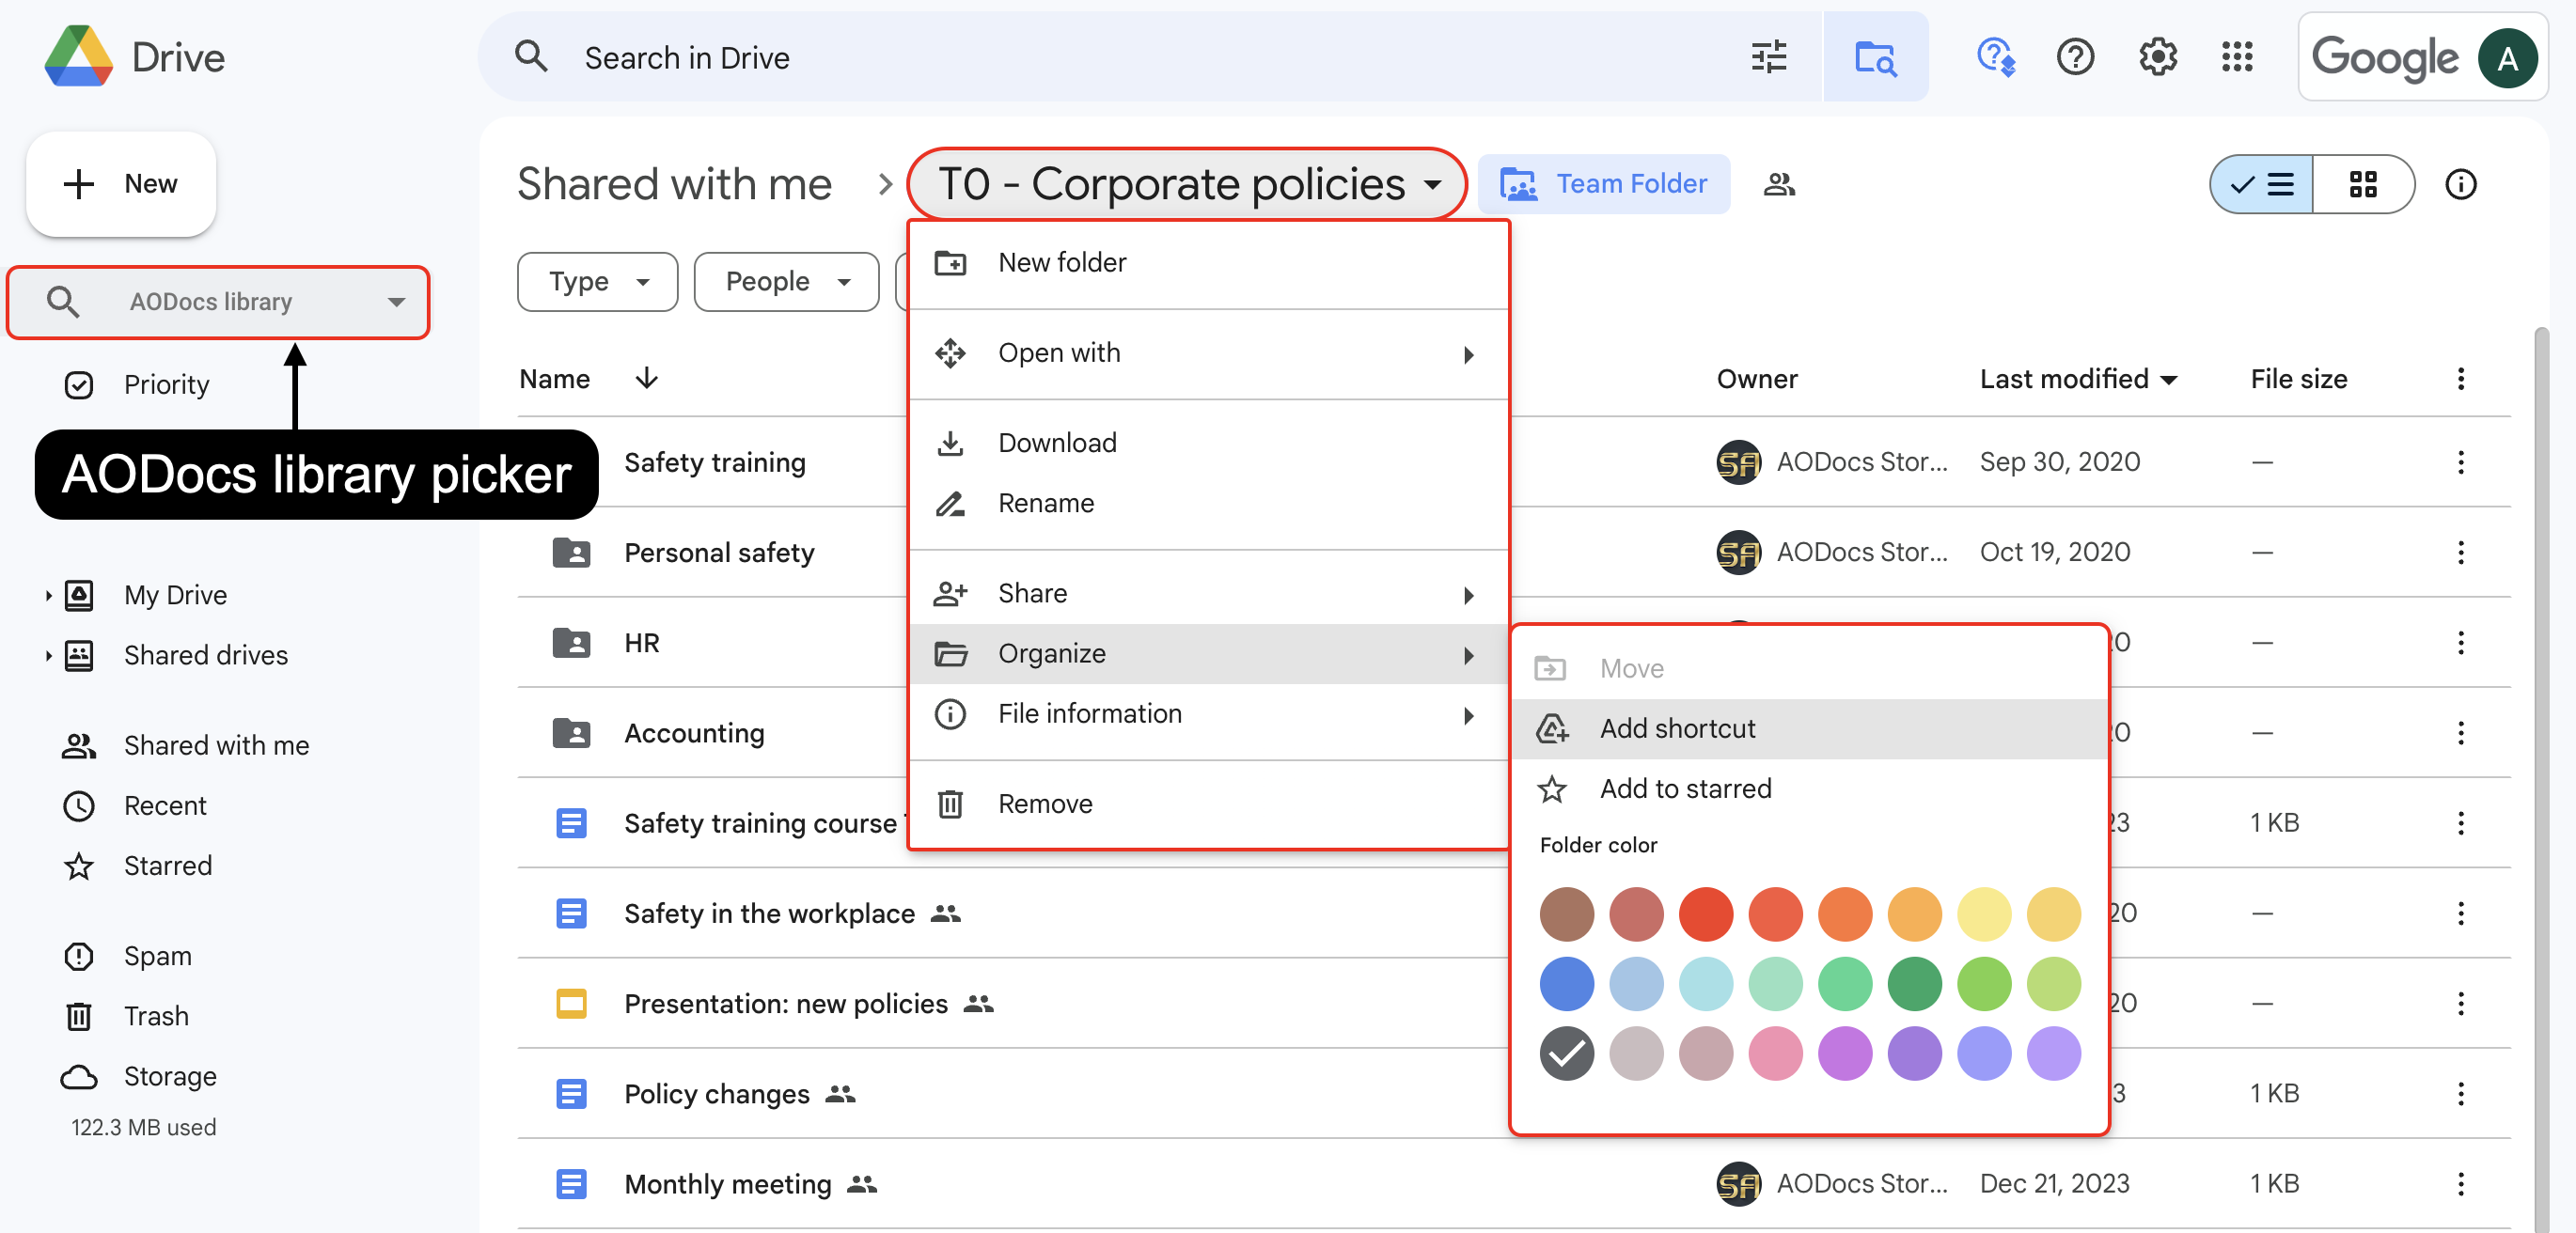Click the Search in Drive field
The height and width of the screenshot is (1233, 2576).
(x=1150, y=57)
